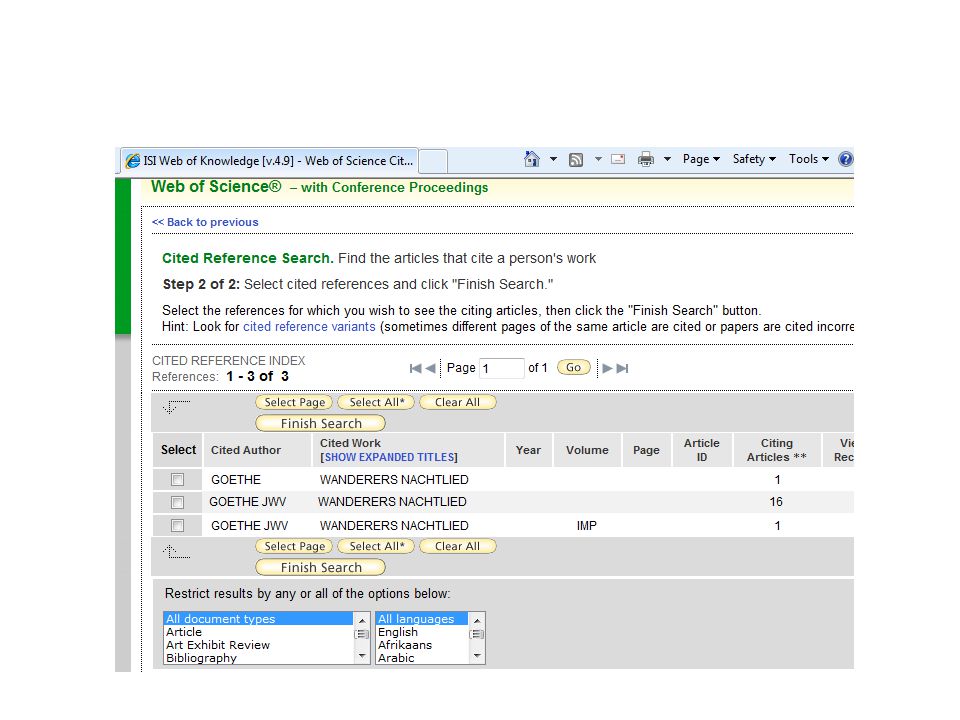Select Afrikaans in the language list
The width and height of the screenshot is (960, 720).
tap(422, 645)
